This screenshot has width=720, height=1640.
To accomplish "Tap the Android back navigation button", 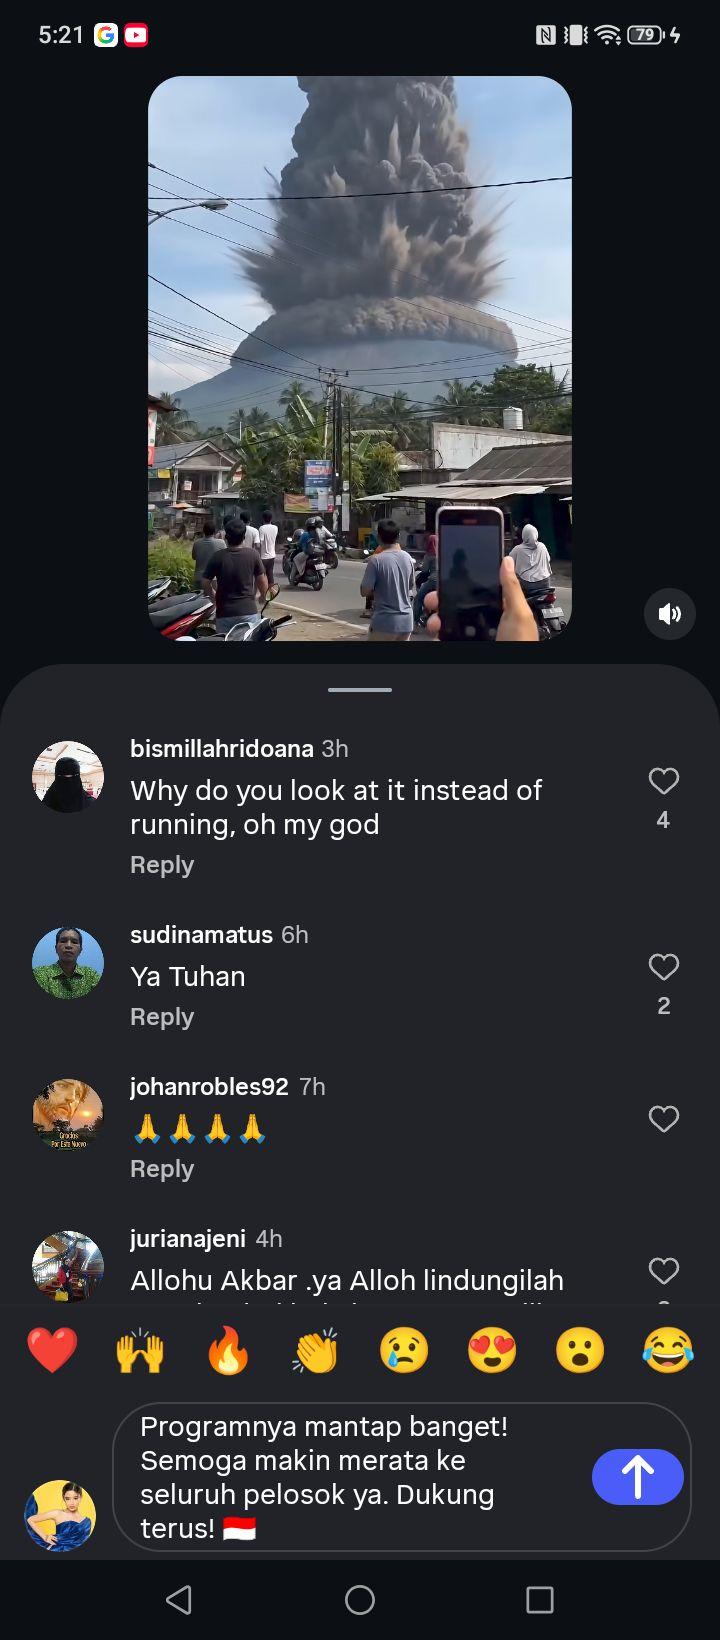I will point(179,1600).
